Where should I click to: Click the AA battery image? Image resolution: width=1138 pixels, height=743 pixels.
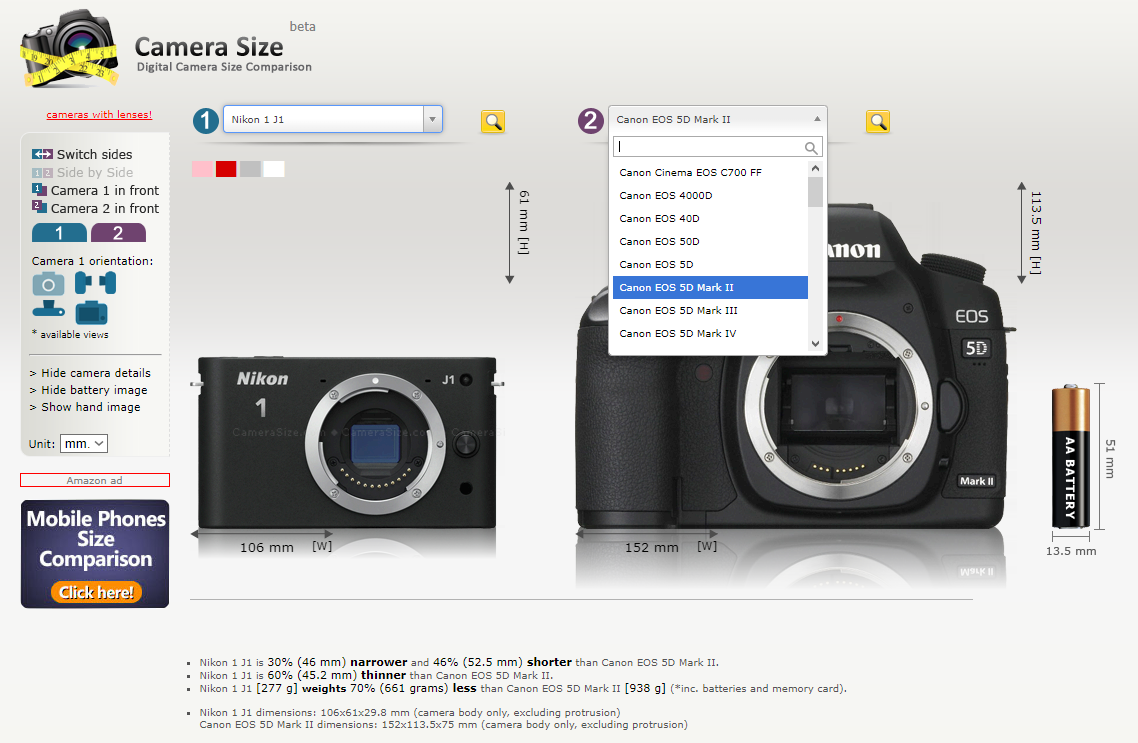point(1071,456)
